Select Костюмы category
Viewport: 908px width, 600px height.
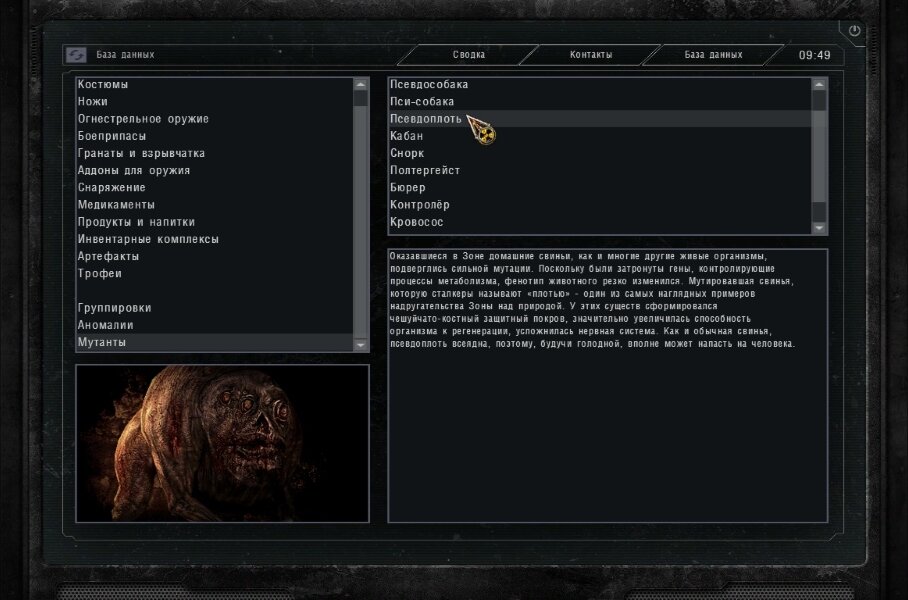[214, 85]
